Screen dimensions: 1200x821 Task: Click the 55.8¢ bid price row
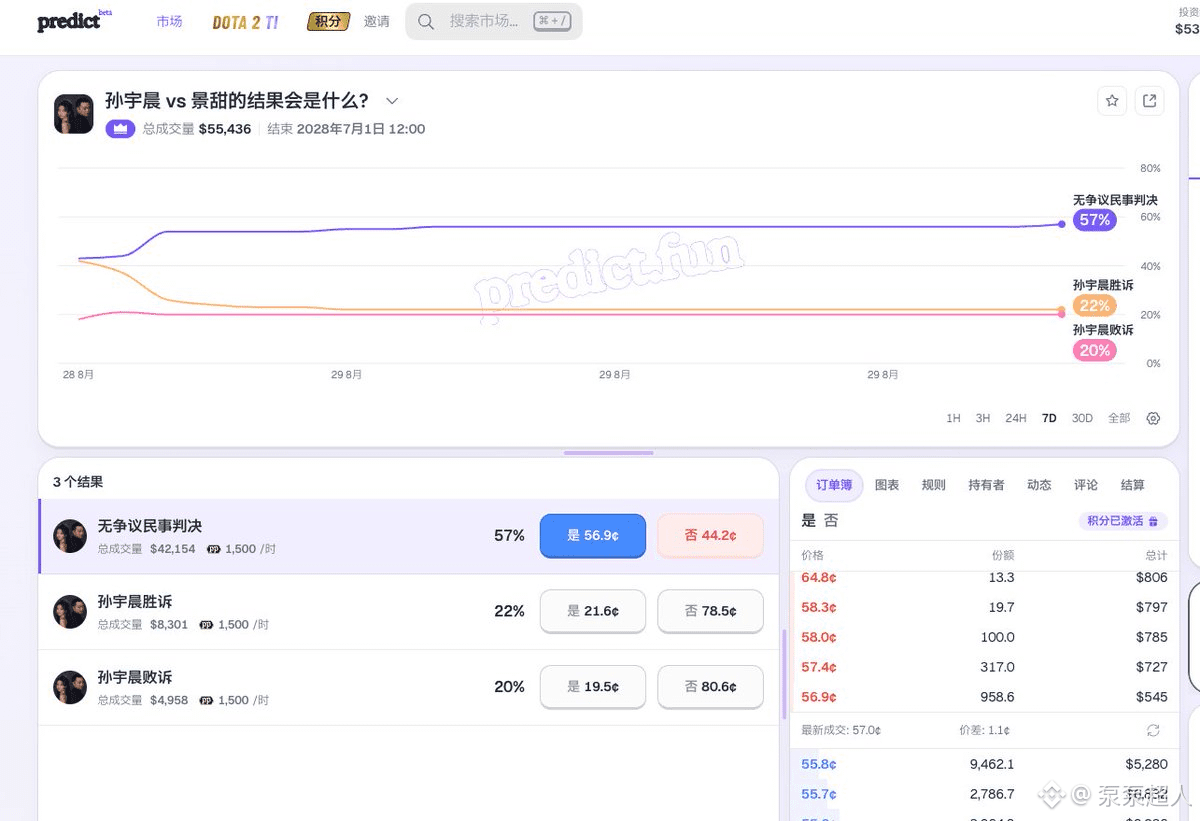pyautogui.click(x=984, y=764)
